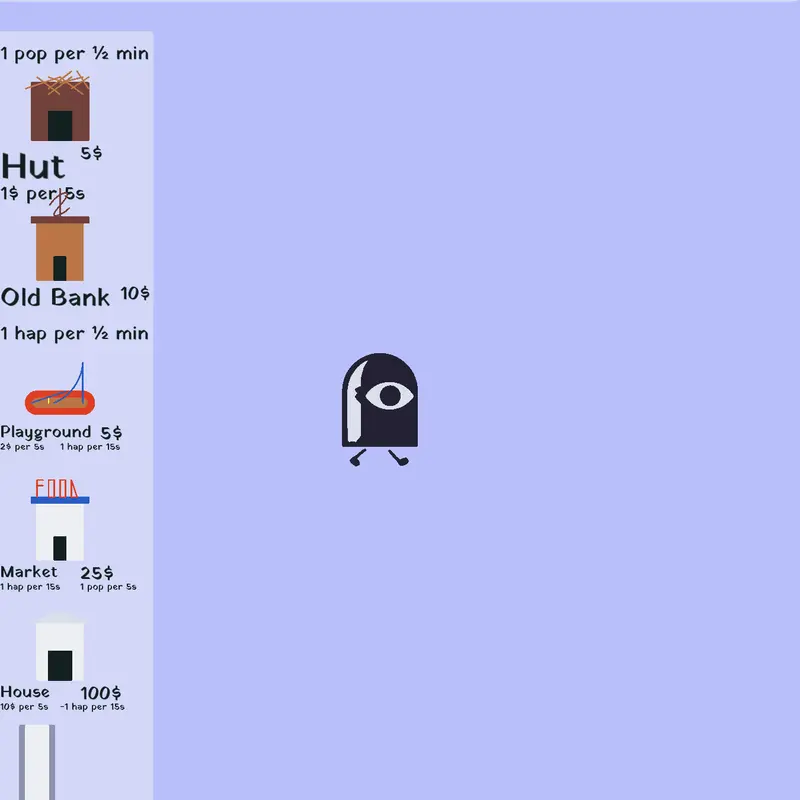This screenshot has height=800, width=800.
Task: Click the "Playground" name label
Action: (46, 433)
